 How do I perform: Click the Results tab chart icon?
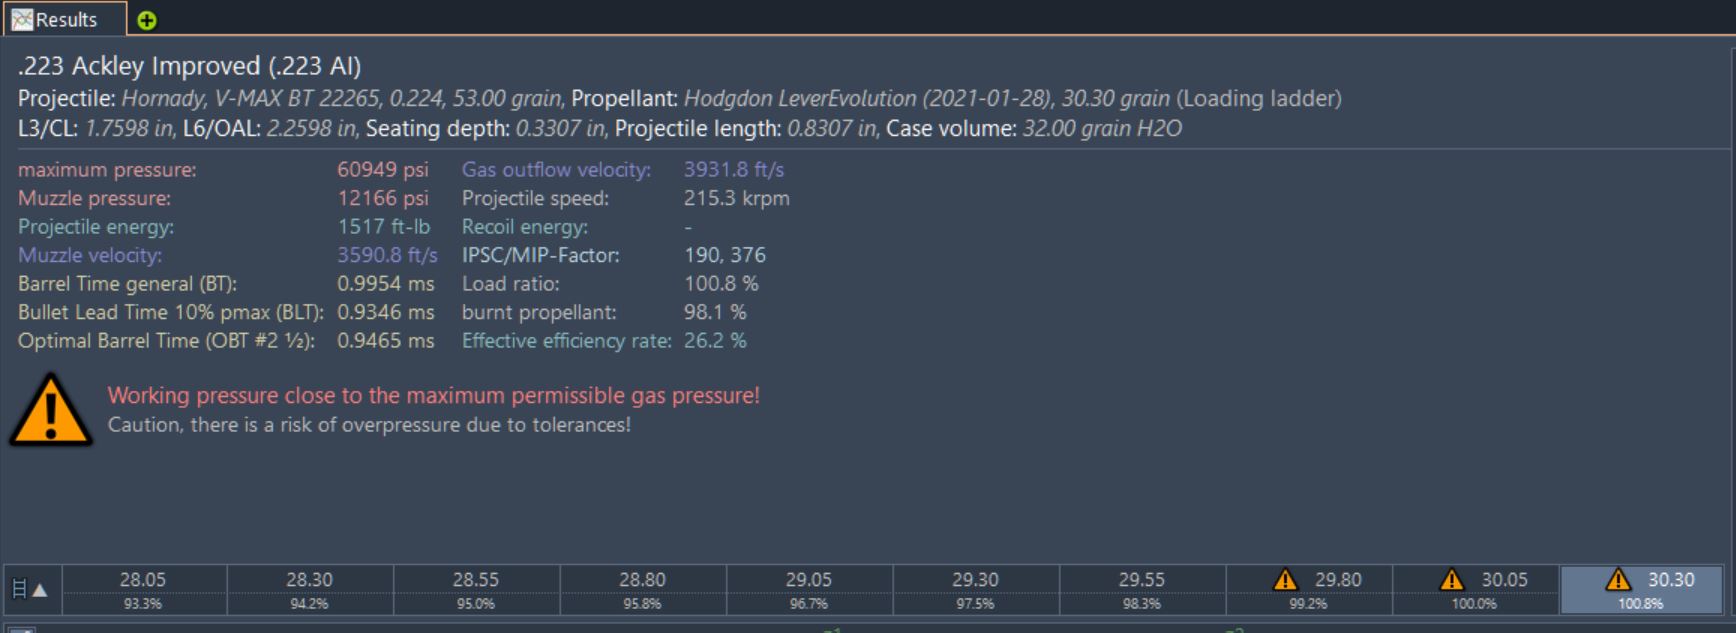(22, 20)
